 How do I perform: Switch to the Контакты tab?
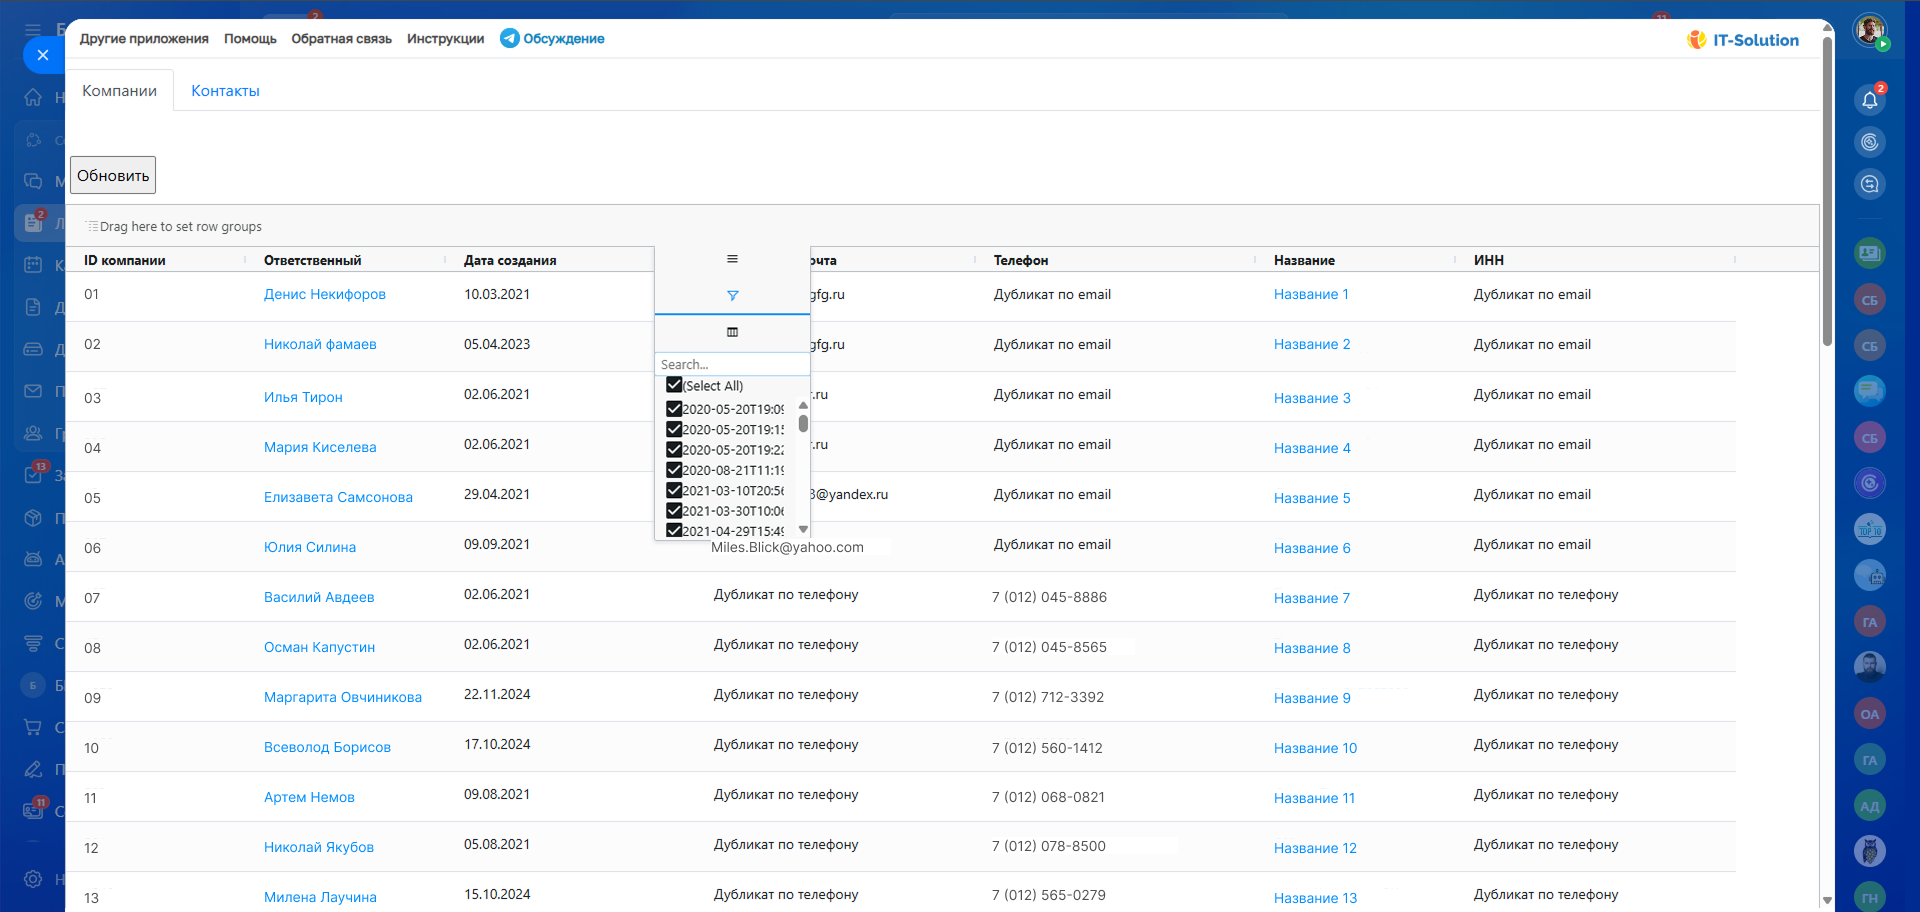(x=225, y=91)
